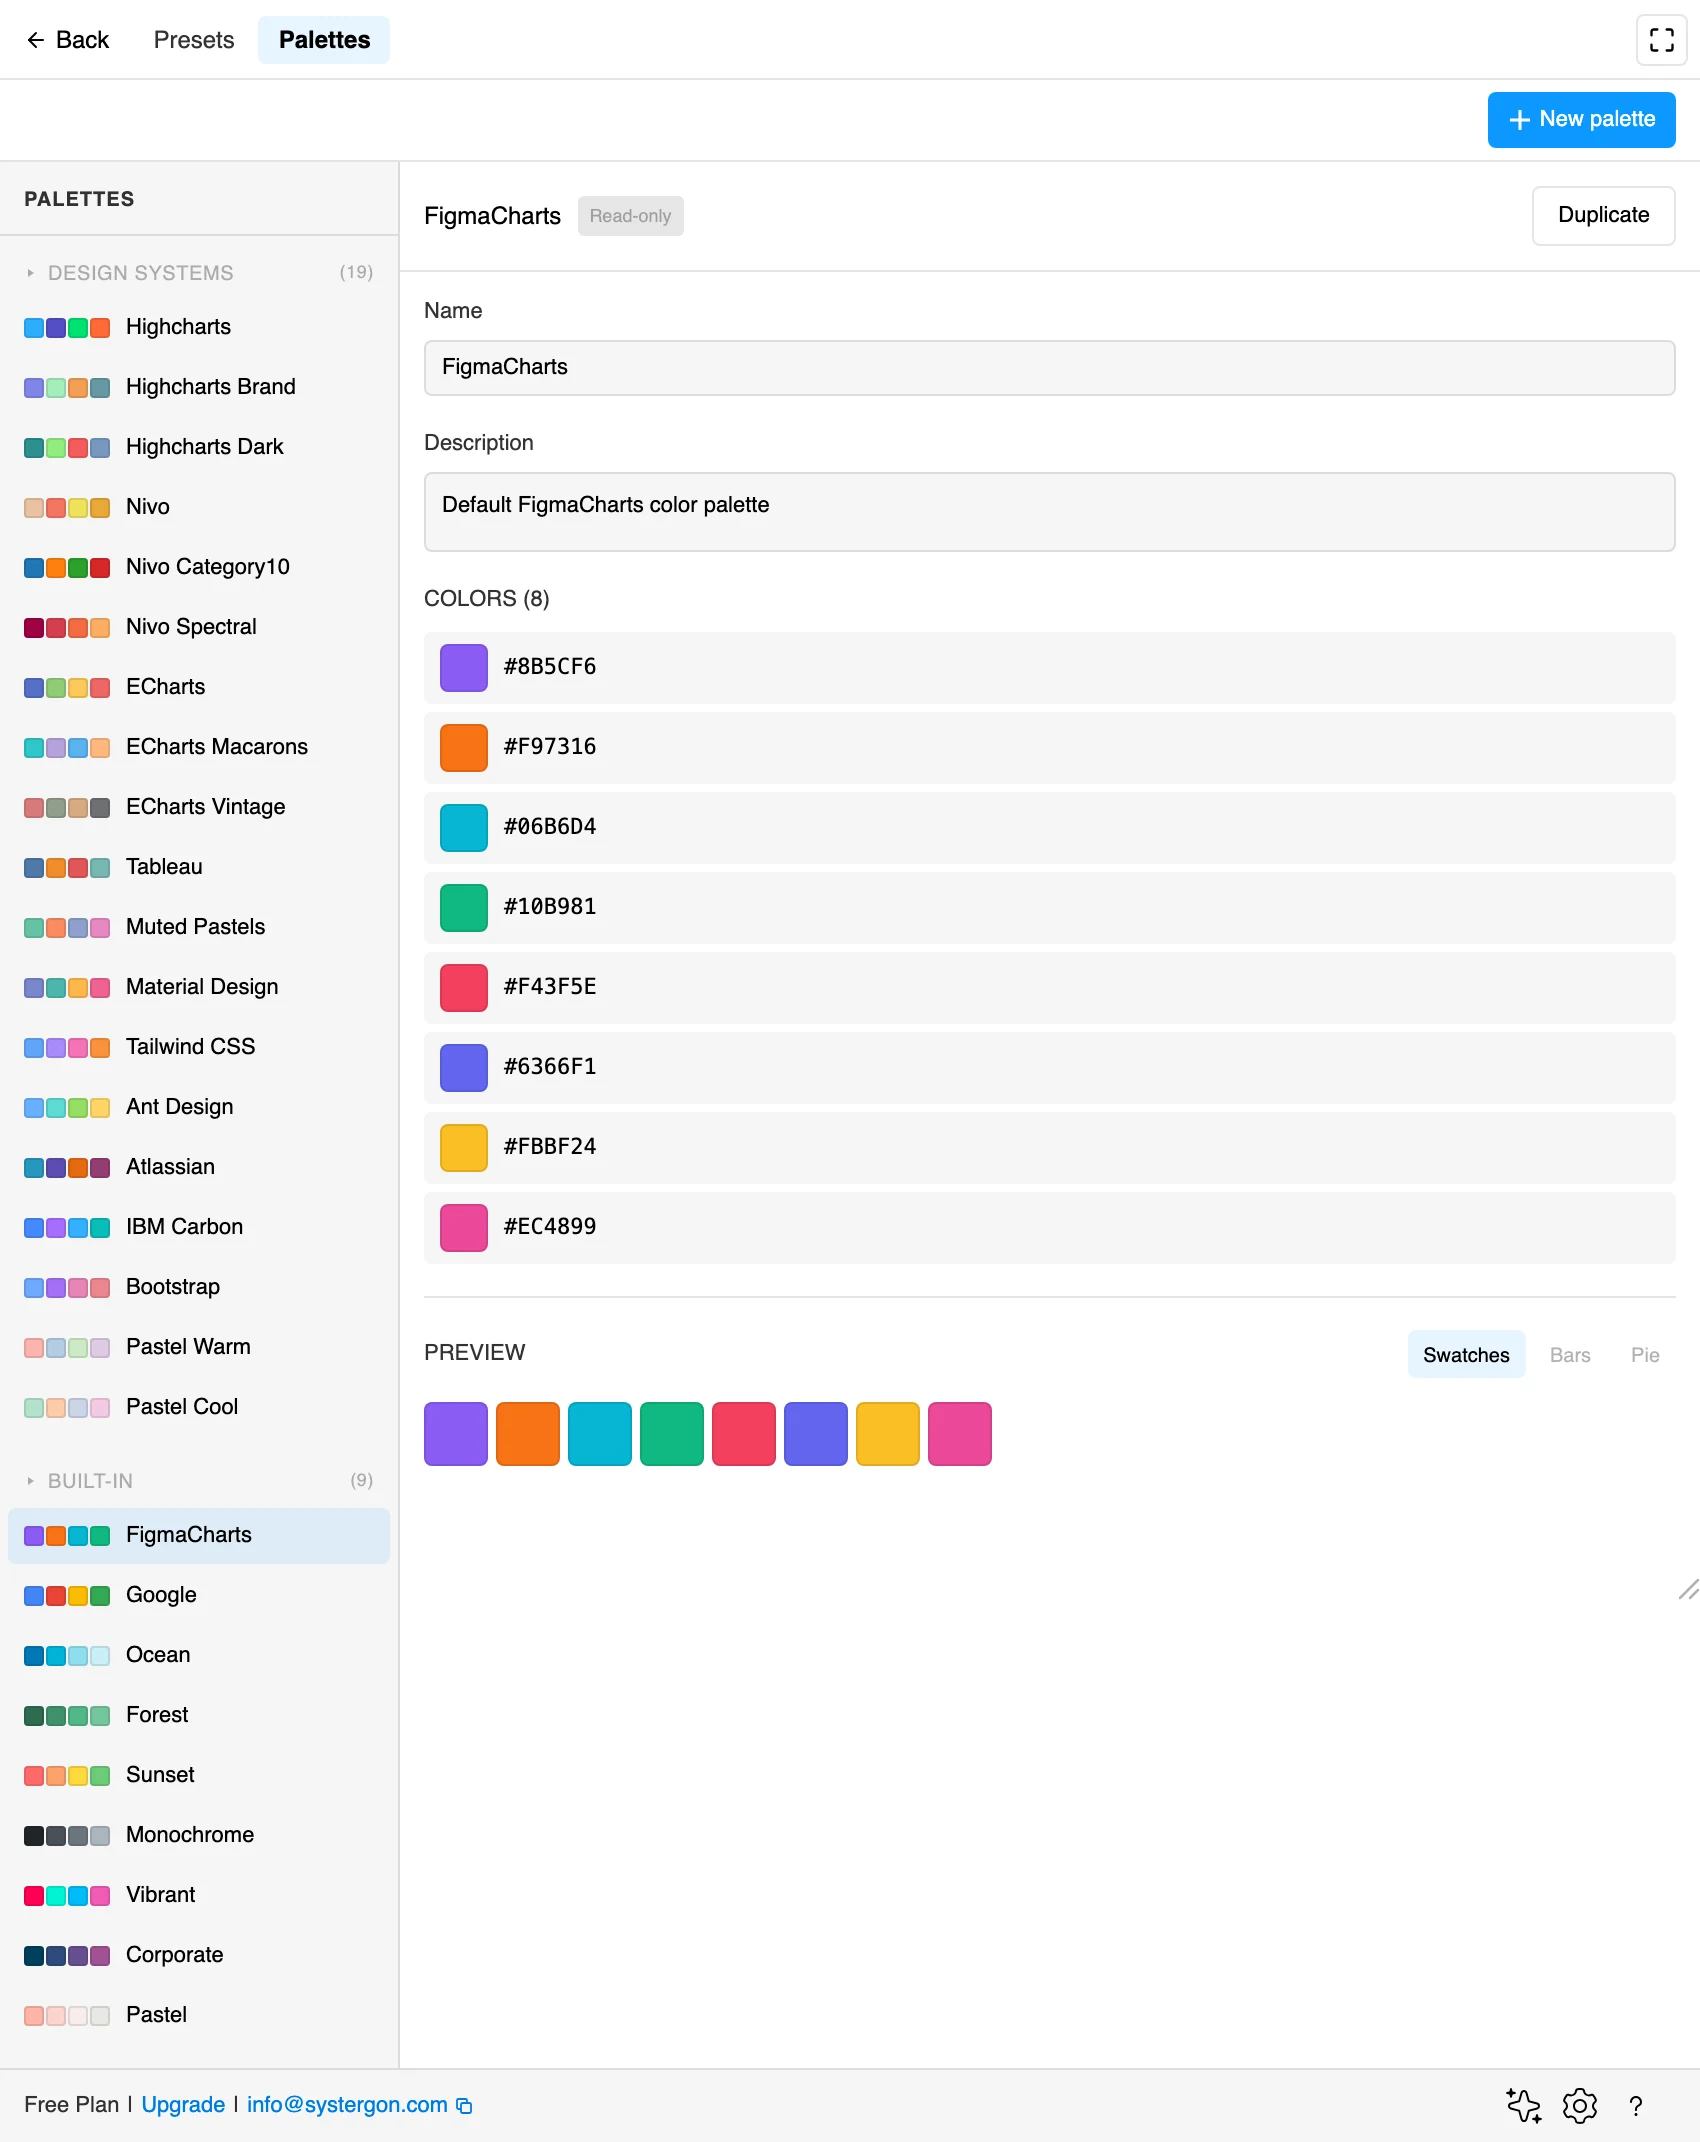Click the purple preview swatch
Image resolution: width=1700 pixels, height=2142 pixels.
tap(456, 1434)
